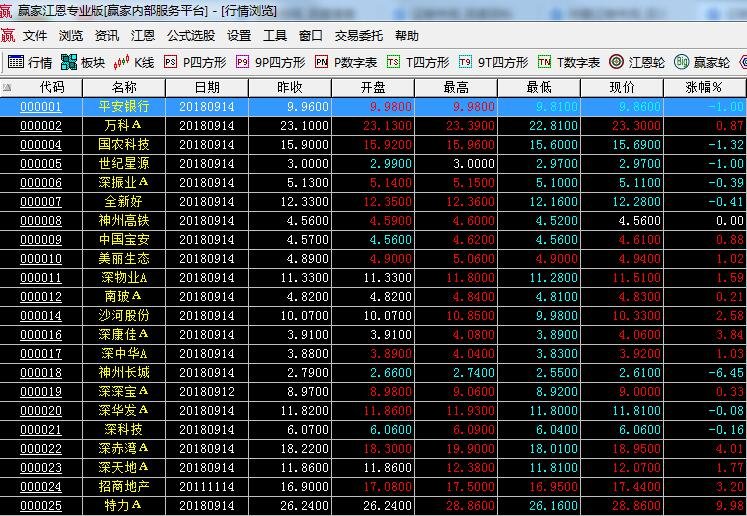Select the 9P四方形 tool icon
The width and height of the screenshot is (747, 516).
coord(242,62)
